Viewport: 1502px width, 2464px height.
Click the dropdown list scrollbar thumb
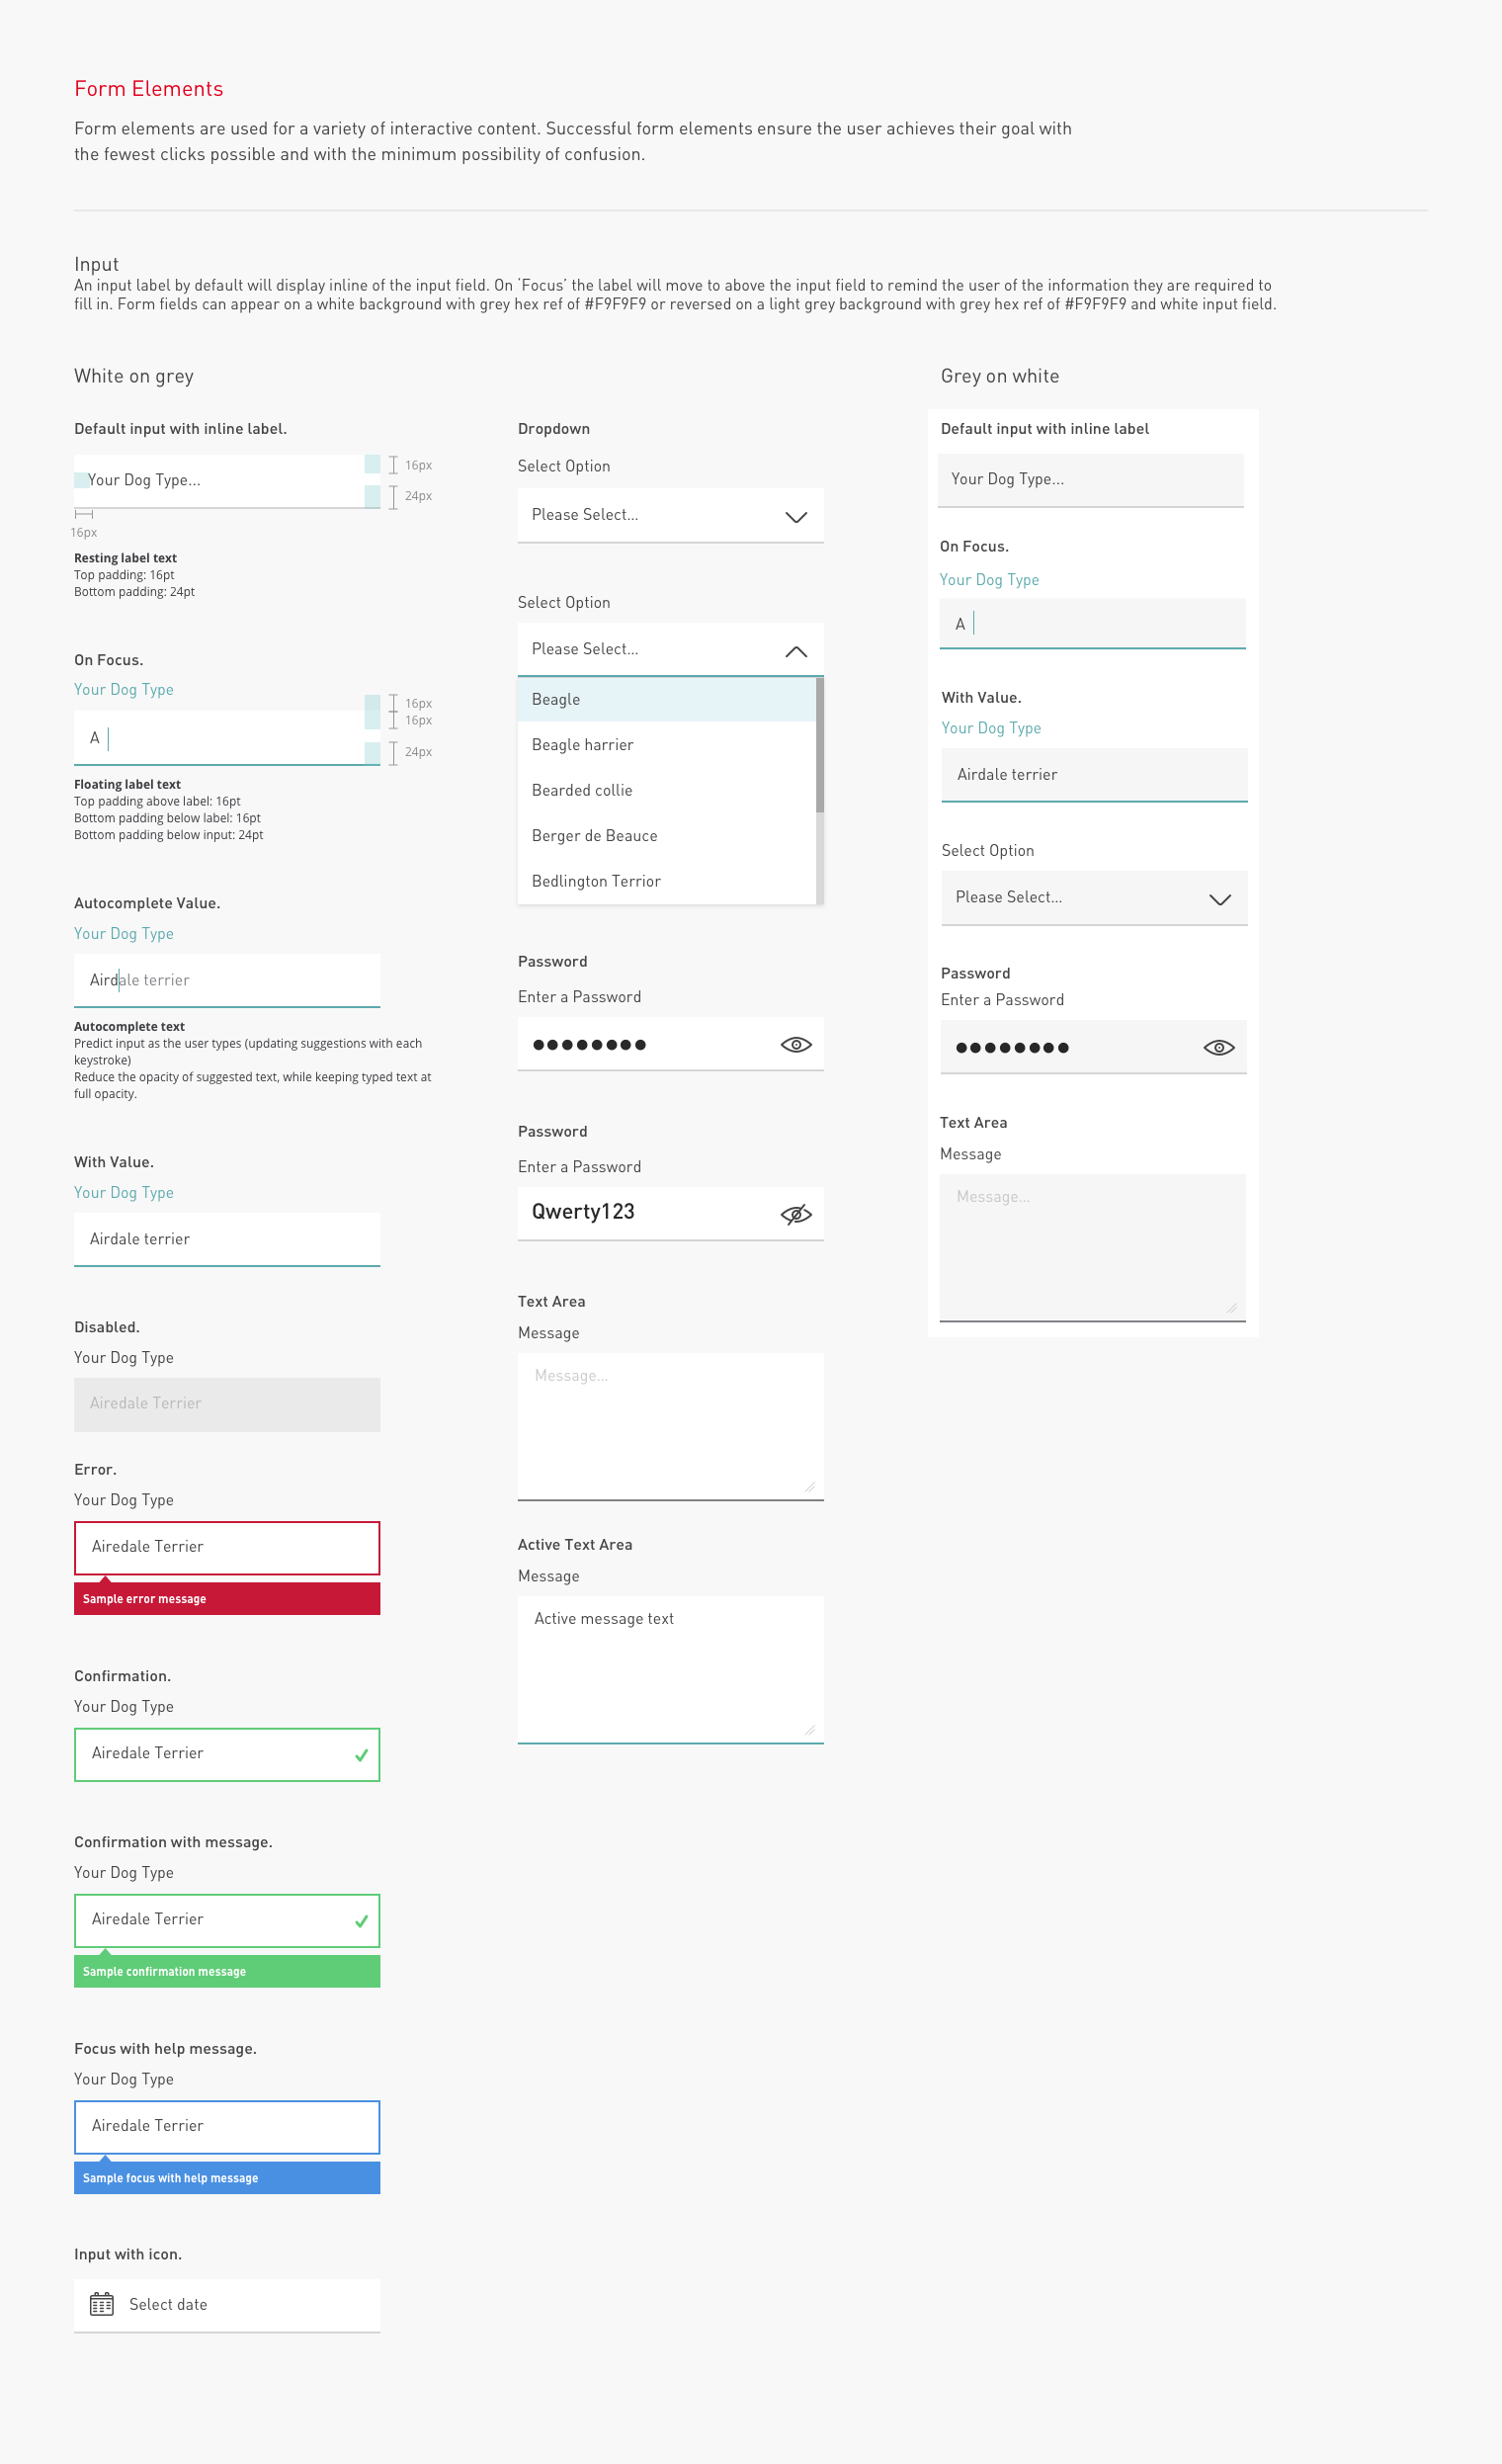tap(819, 745)
